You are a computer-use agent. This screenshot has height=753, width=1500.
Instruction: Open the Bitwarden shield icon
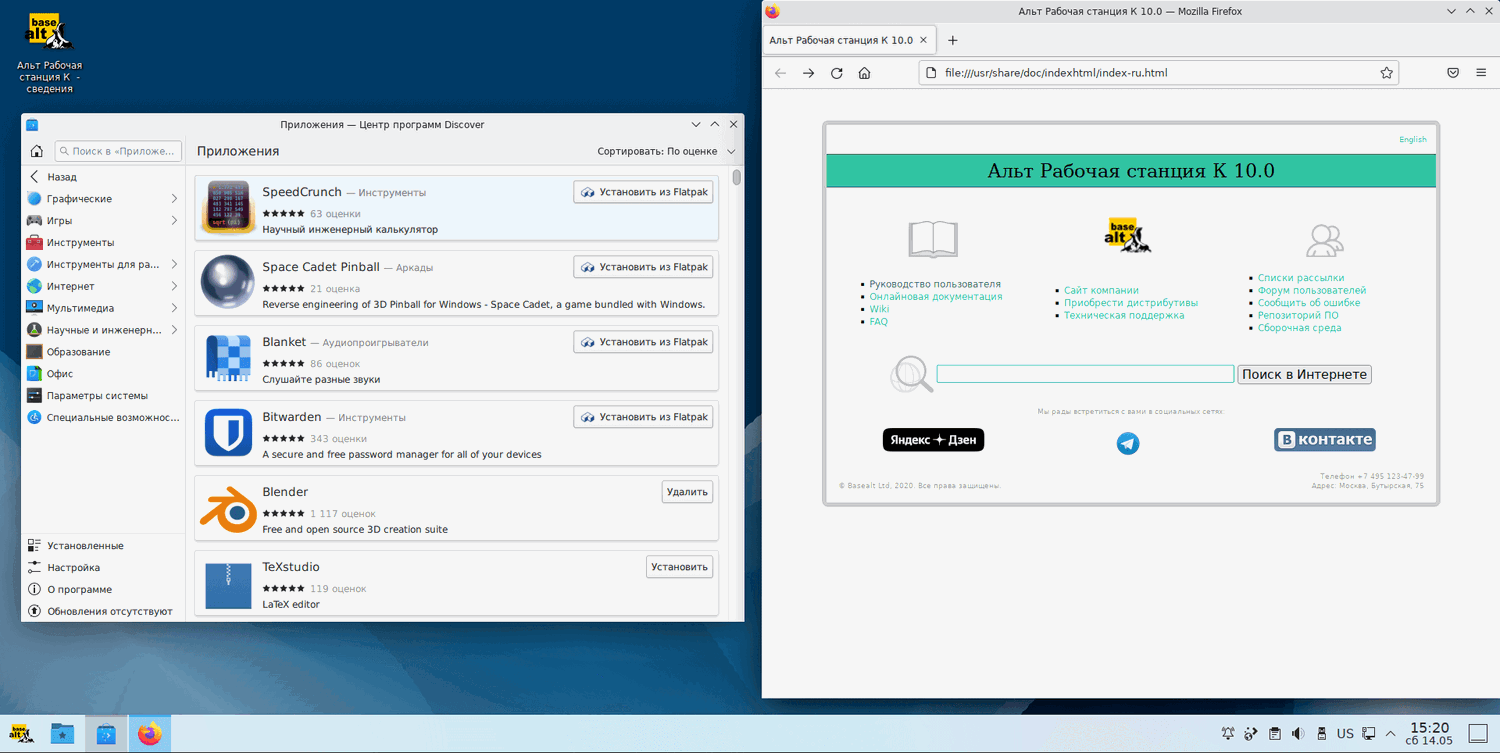click(x=228, y=432)
